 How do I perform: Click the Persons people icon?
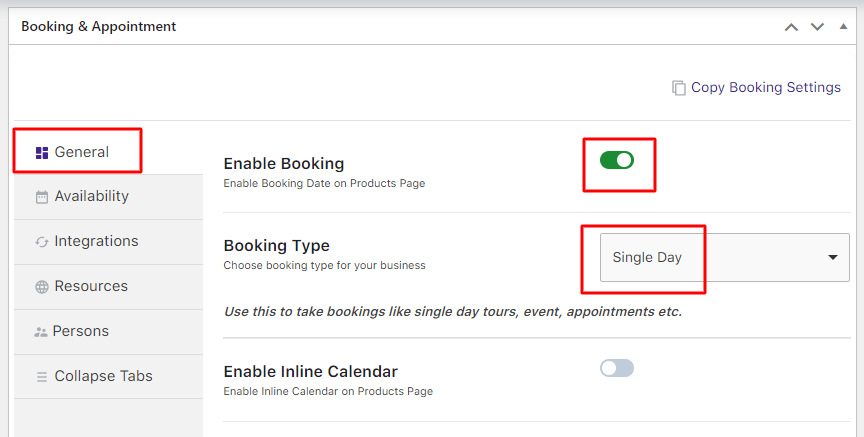[41, 332]
